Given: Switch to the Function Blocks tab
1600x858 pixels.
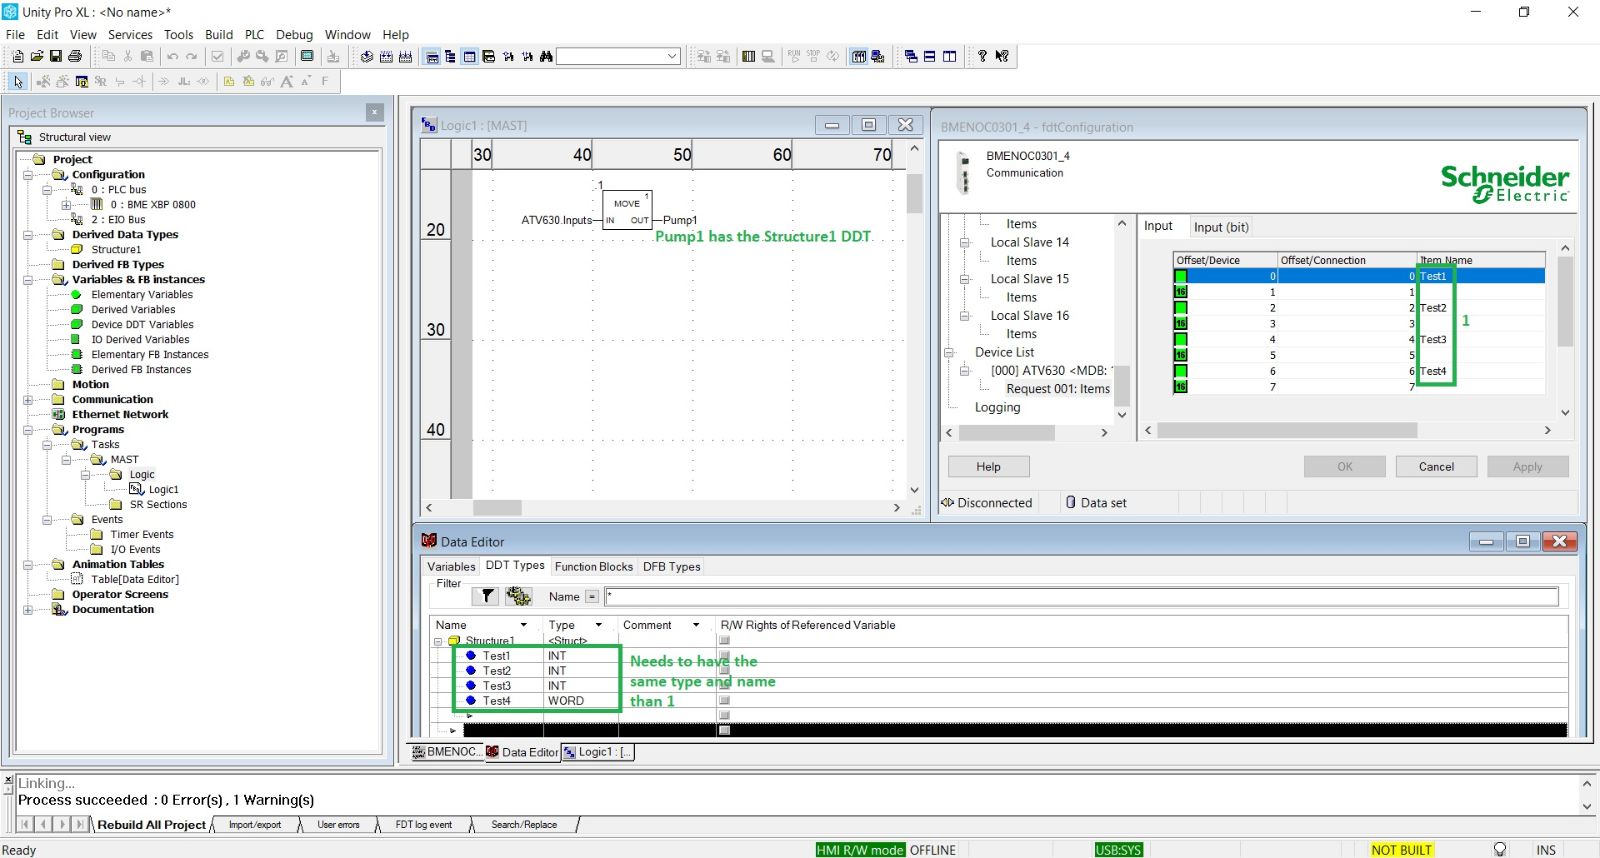Looking at the screenshot, I should [594, 566].
